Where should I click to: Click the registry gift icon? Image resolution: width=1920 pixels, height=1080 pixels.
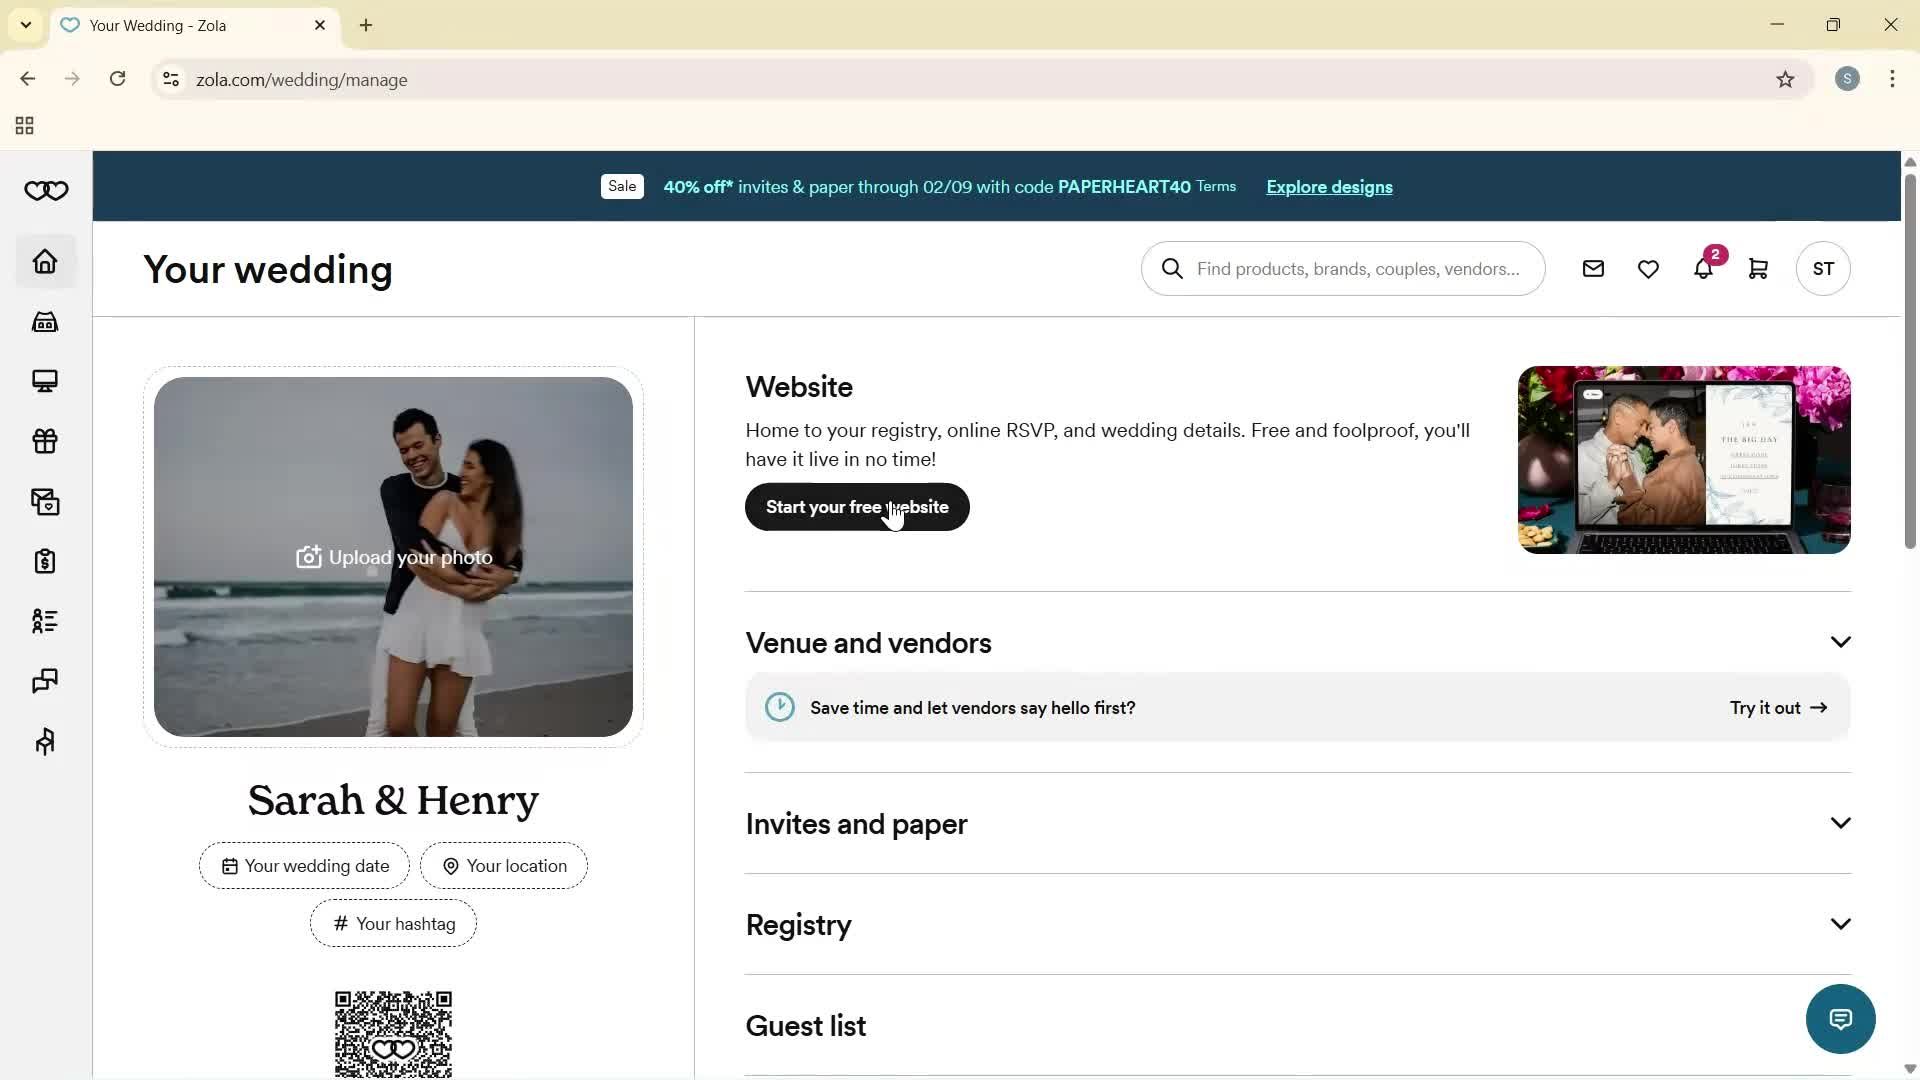pyautogui.click(x=45, y=441)
